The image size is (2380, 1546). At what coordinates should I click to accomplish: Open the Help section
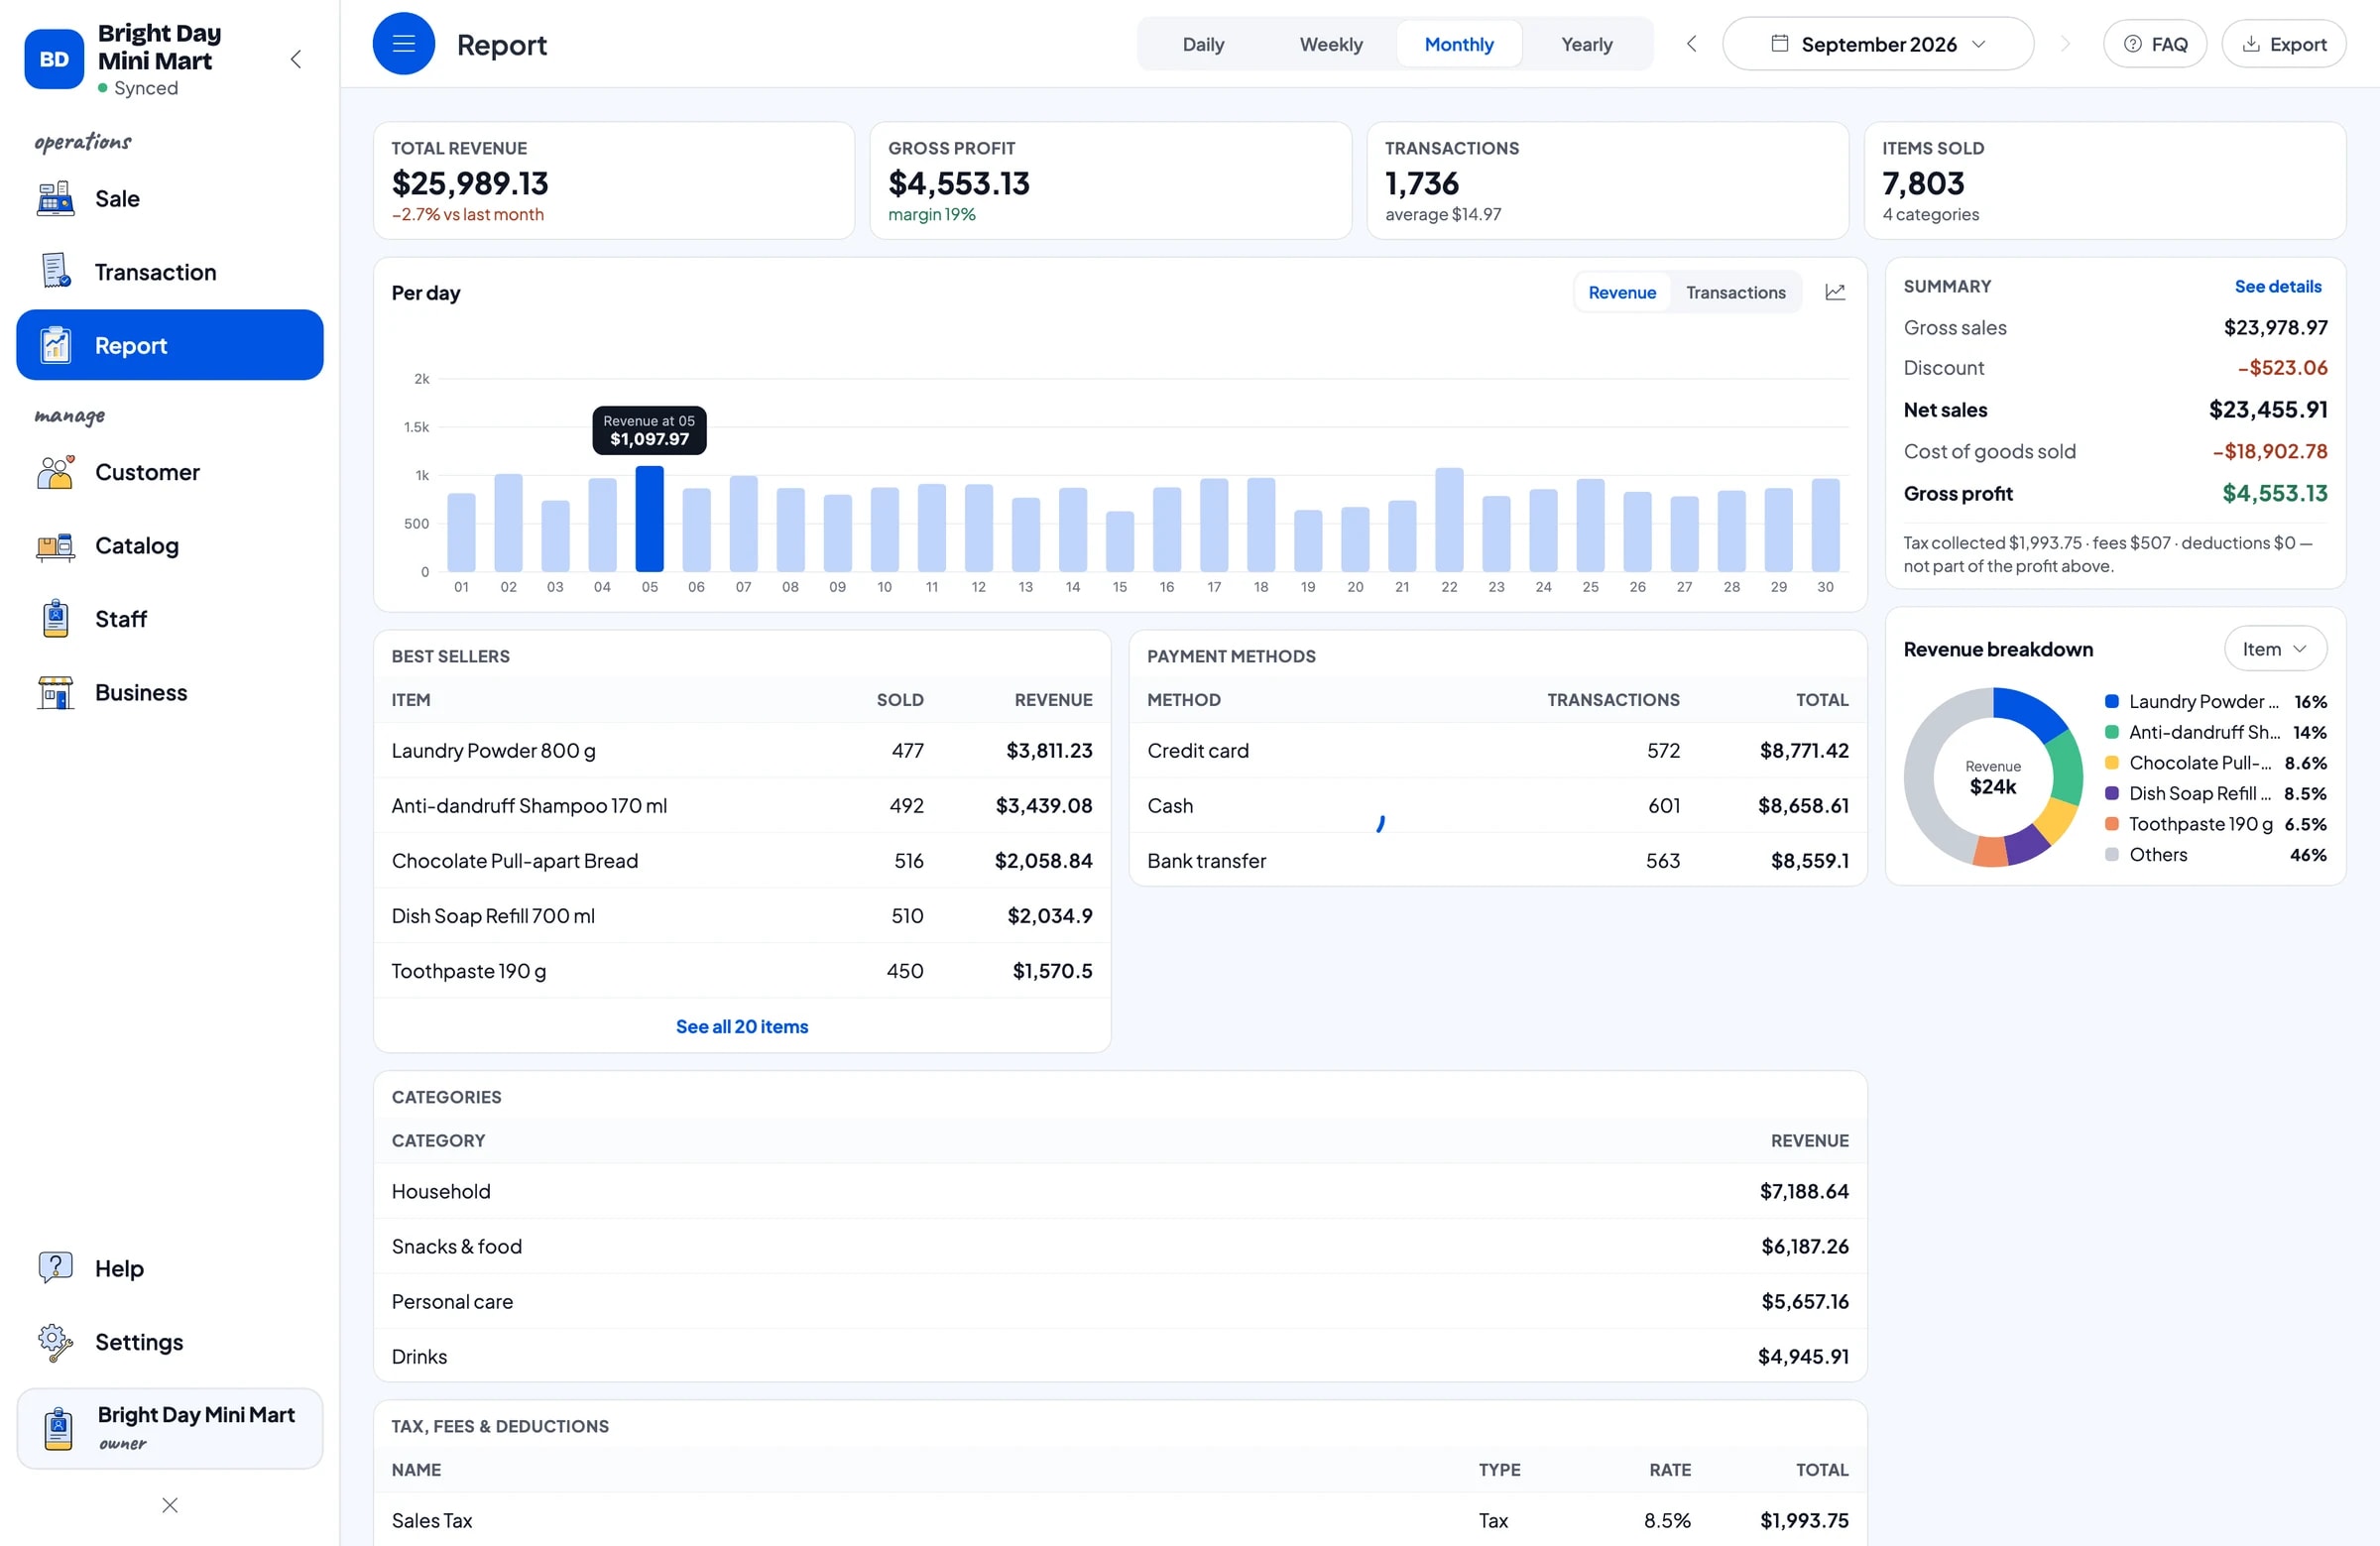click(x=170, y=1268)
